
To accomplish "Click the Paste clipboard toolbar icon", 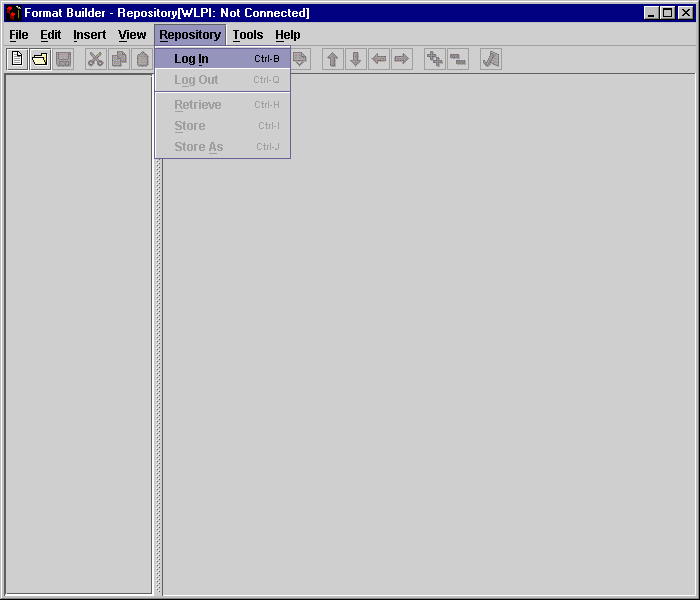I will pos(142,59).
